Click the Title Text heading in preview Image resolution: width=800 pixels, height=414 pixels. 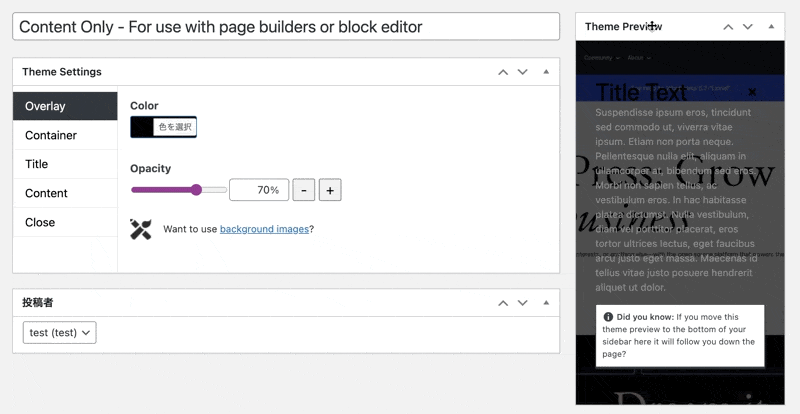[641, 93]
